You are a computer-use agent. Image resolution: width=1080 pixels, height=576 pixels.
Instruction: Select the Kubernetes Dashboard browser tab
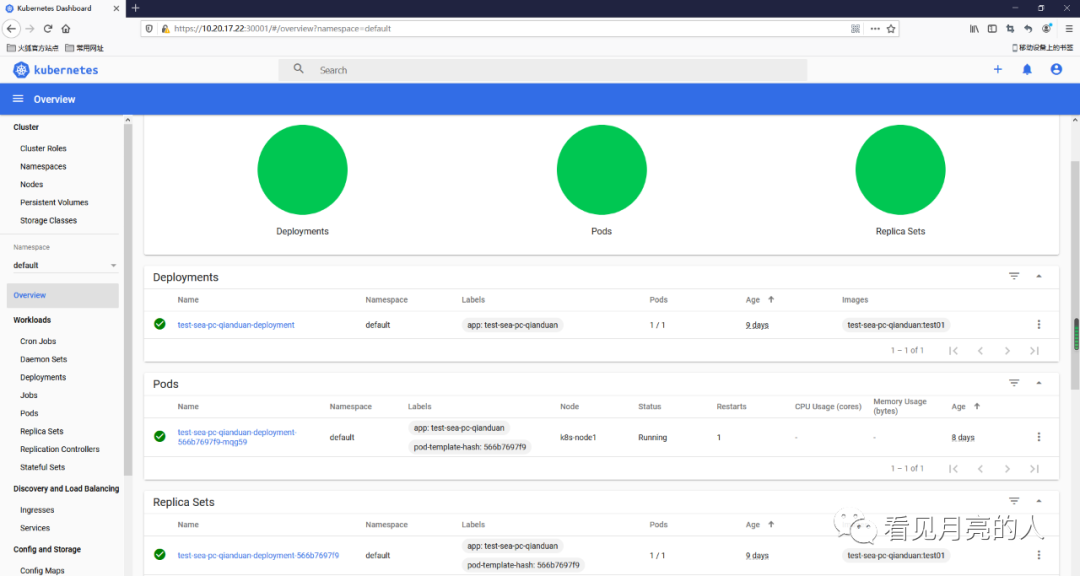62,8
